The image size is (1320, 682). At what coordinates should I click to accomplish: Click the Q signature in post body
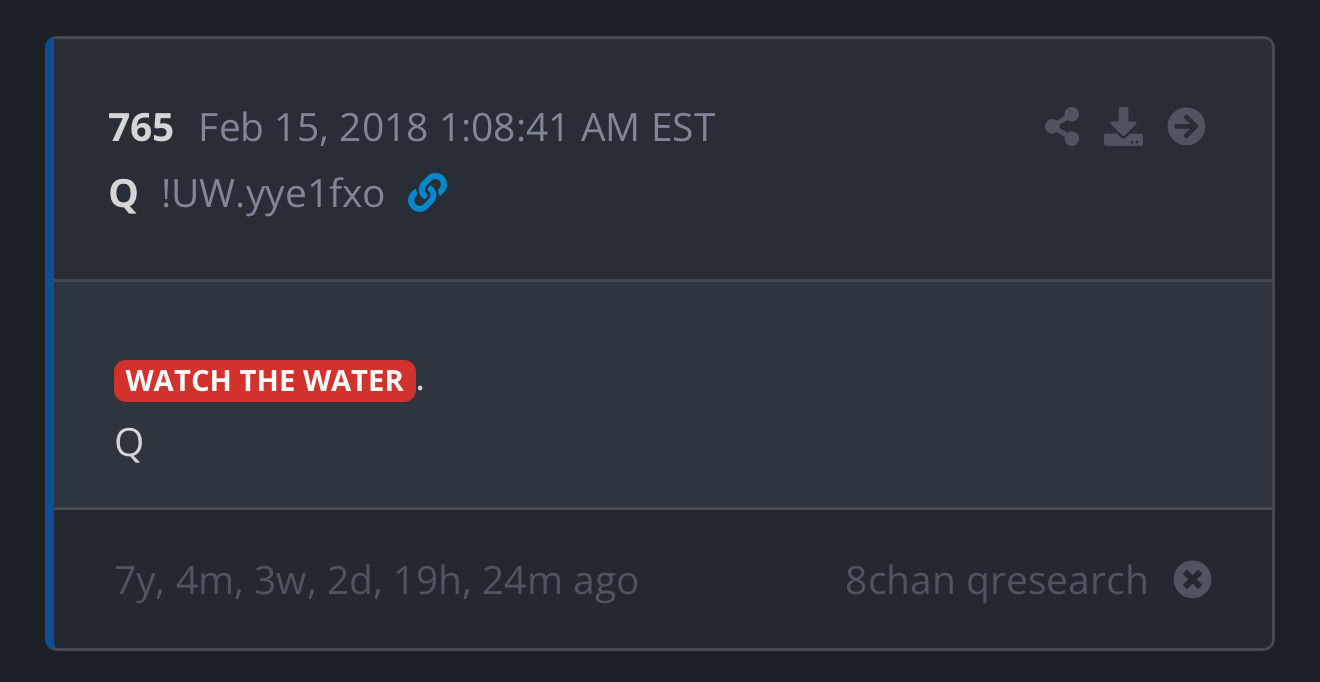pos(129,443)
